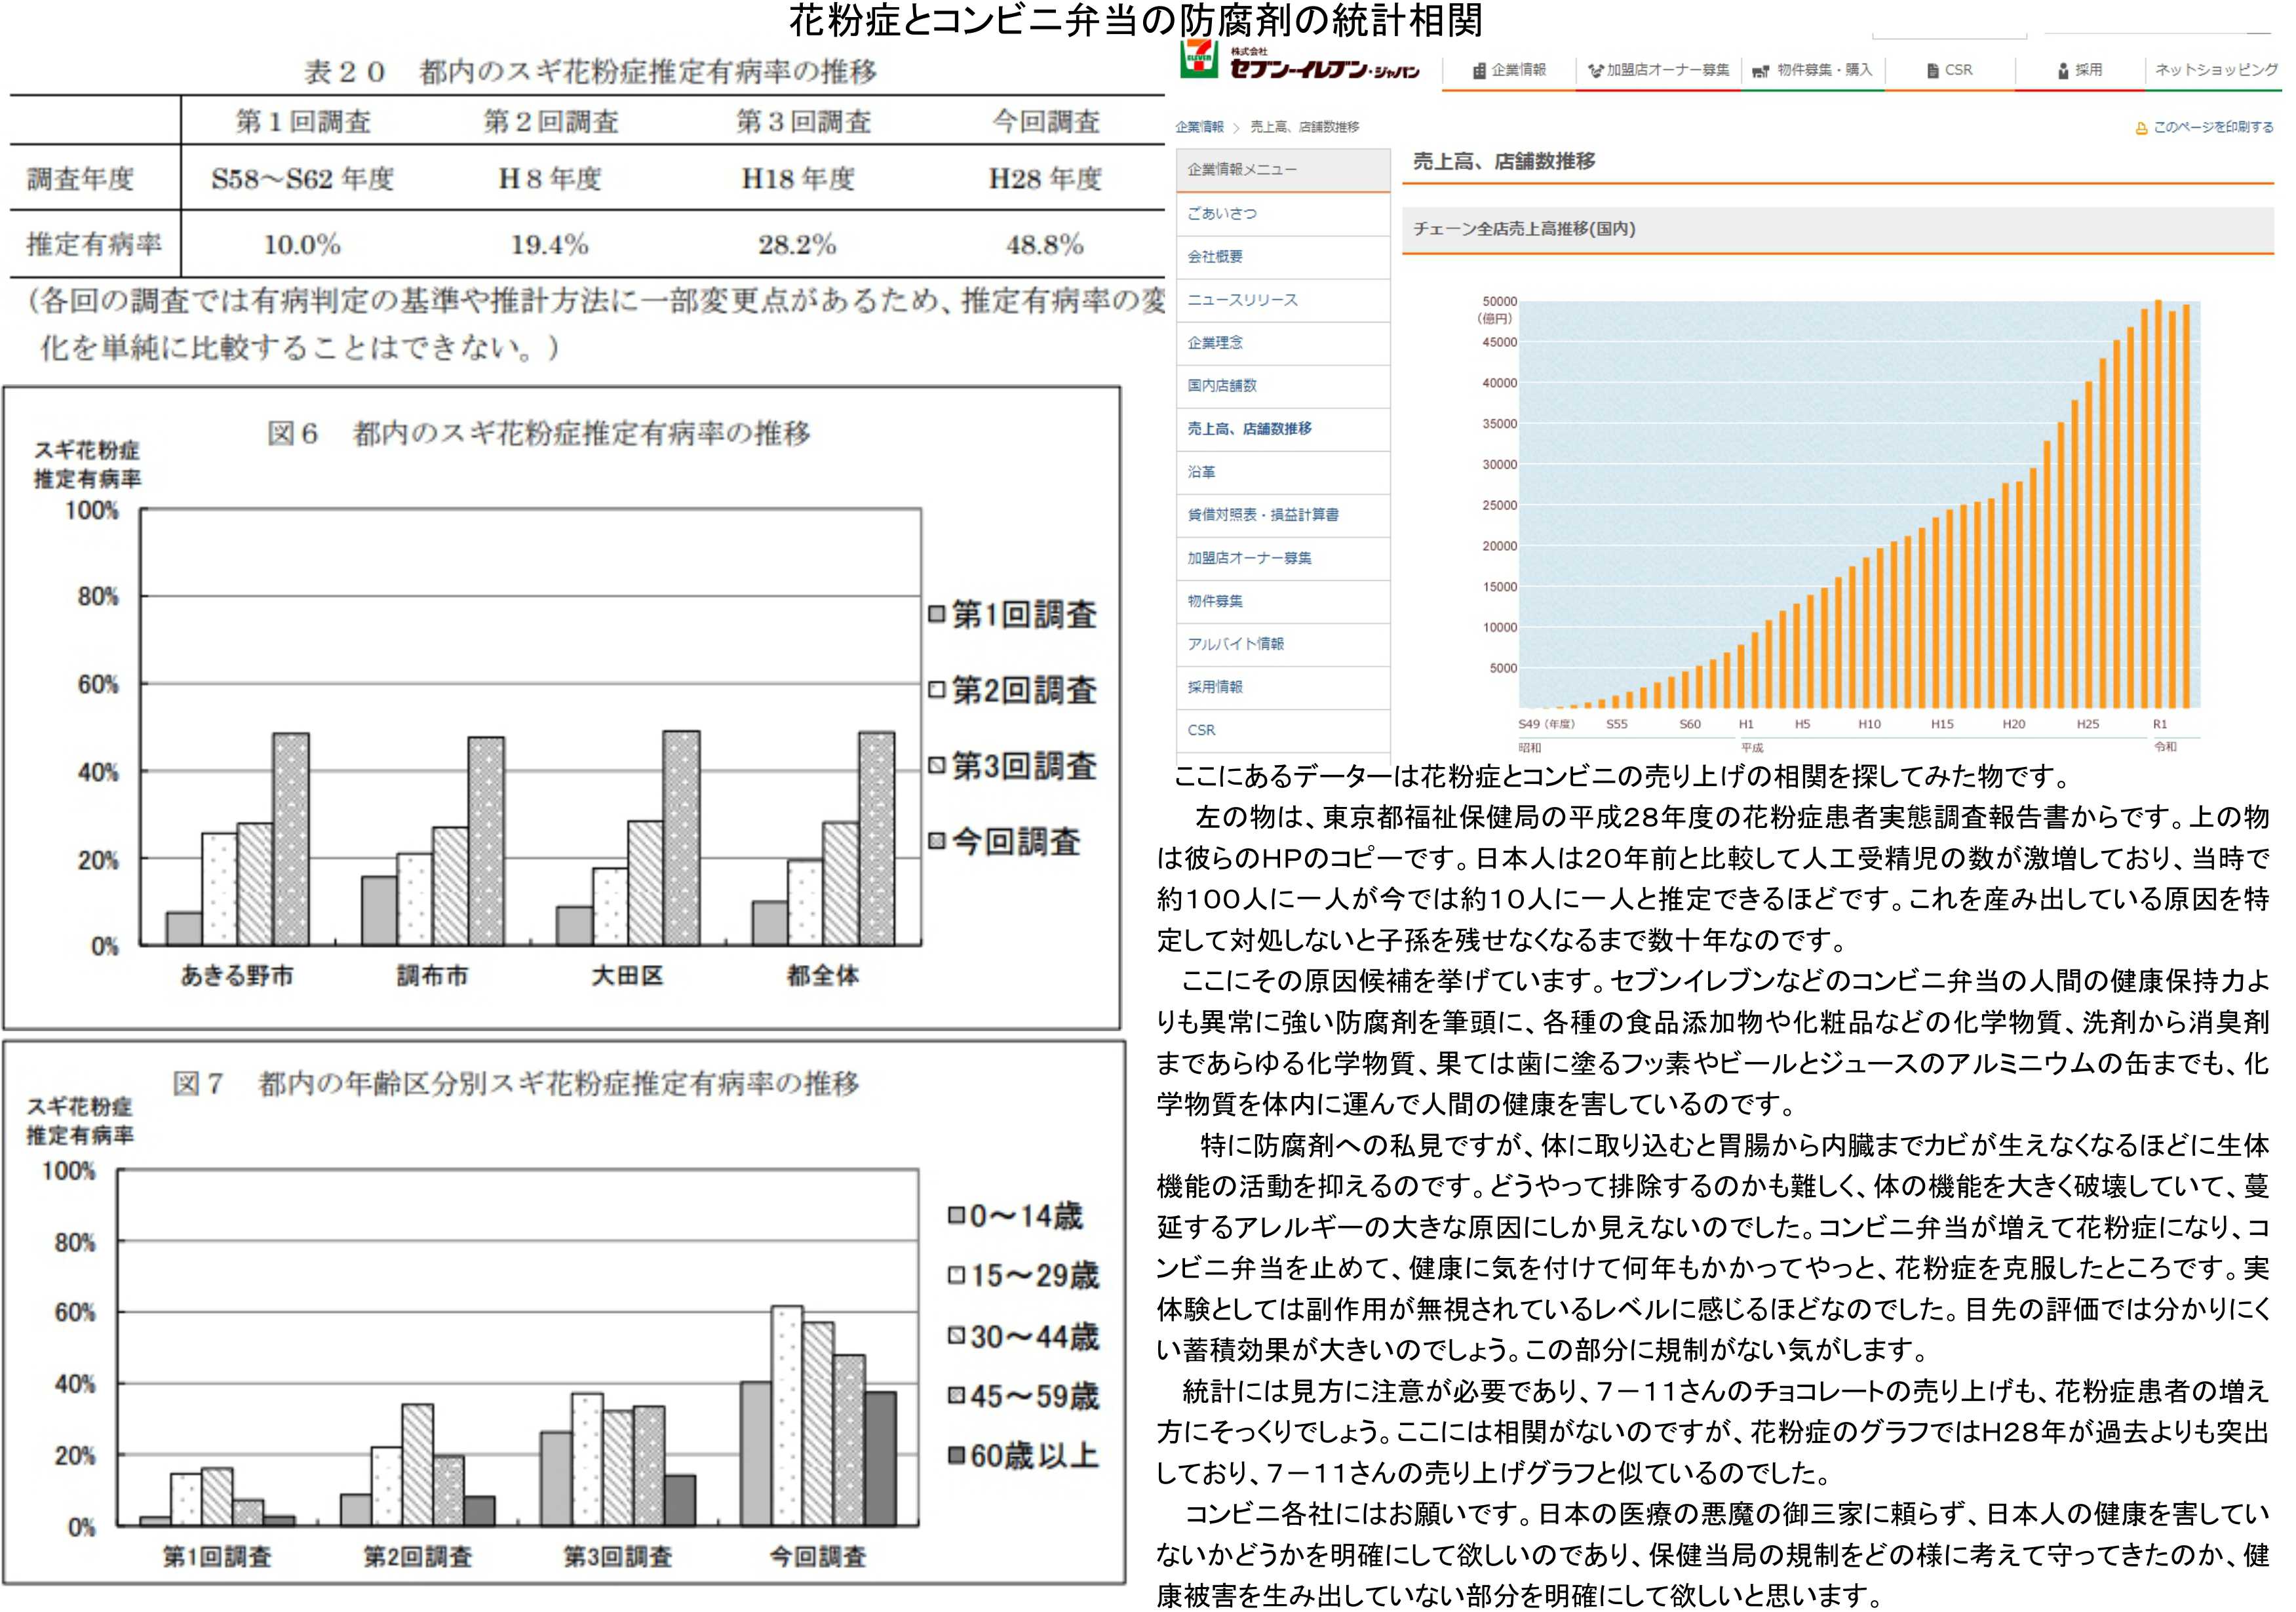Open 沿革 in the sidebar menu

pos(1283,472)
